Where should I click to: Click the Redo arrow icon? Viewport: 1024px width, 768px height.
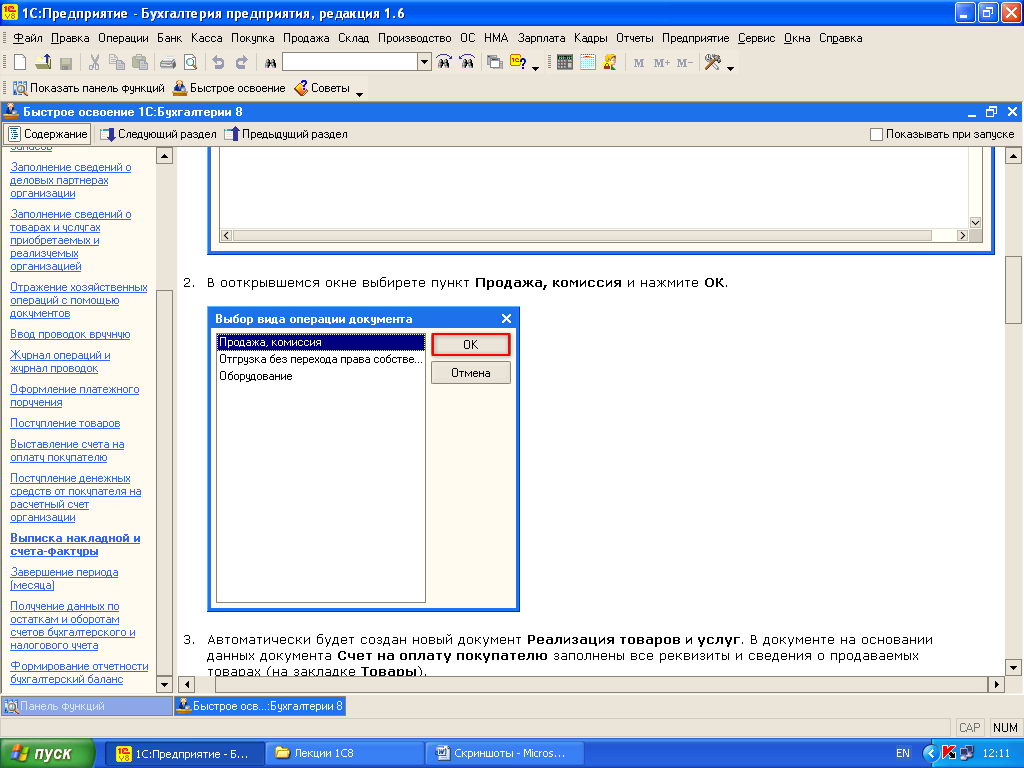pyautogui.click(x=242, y=63)
